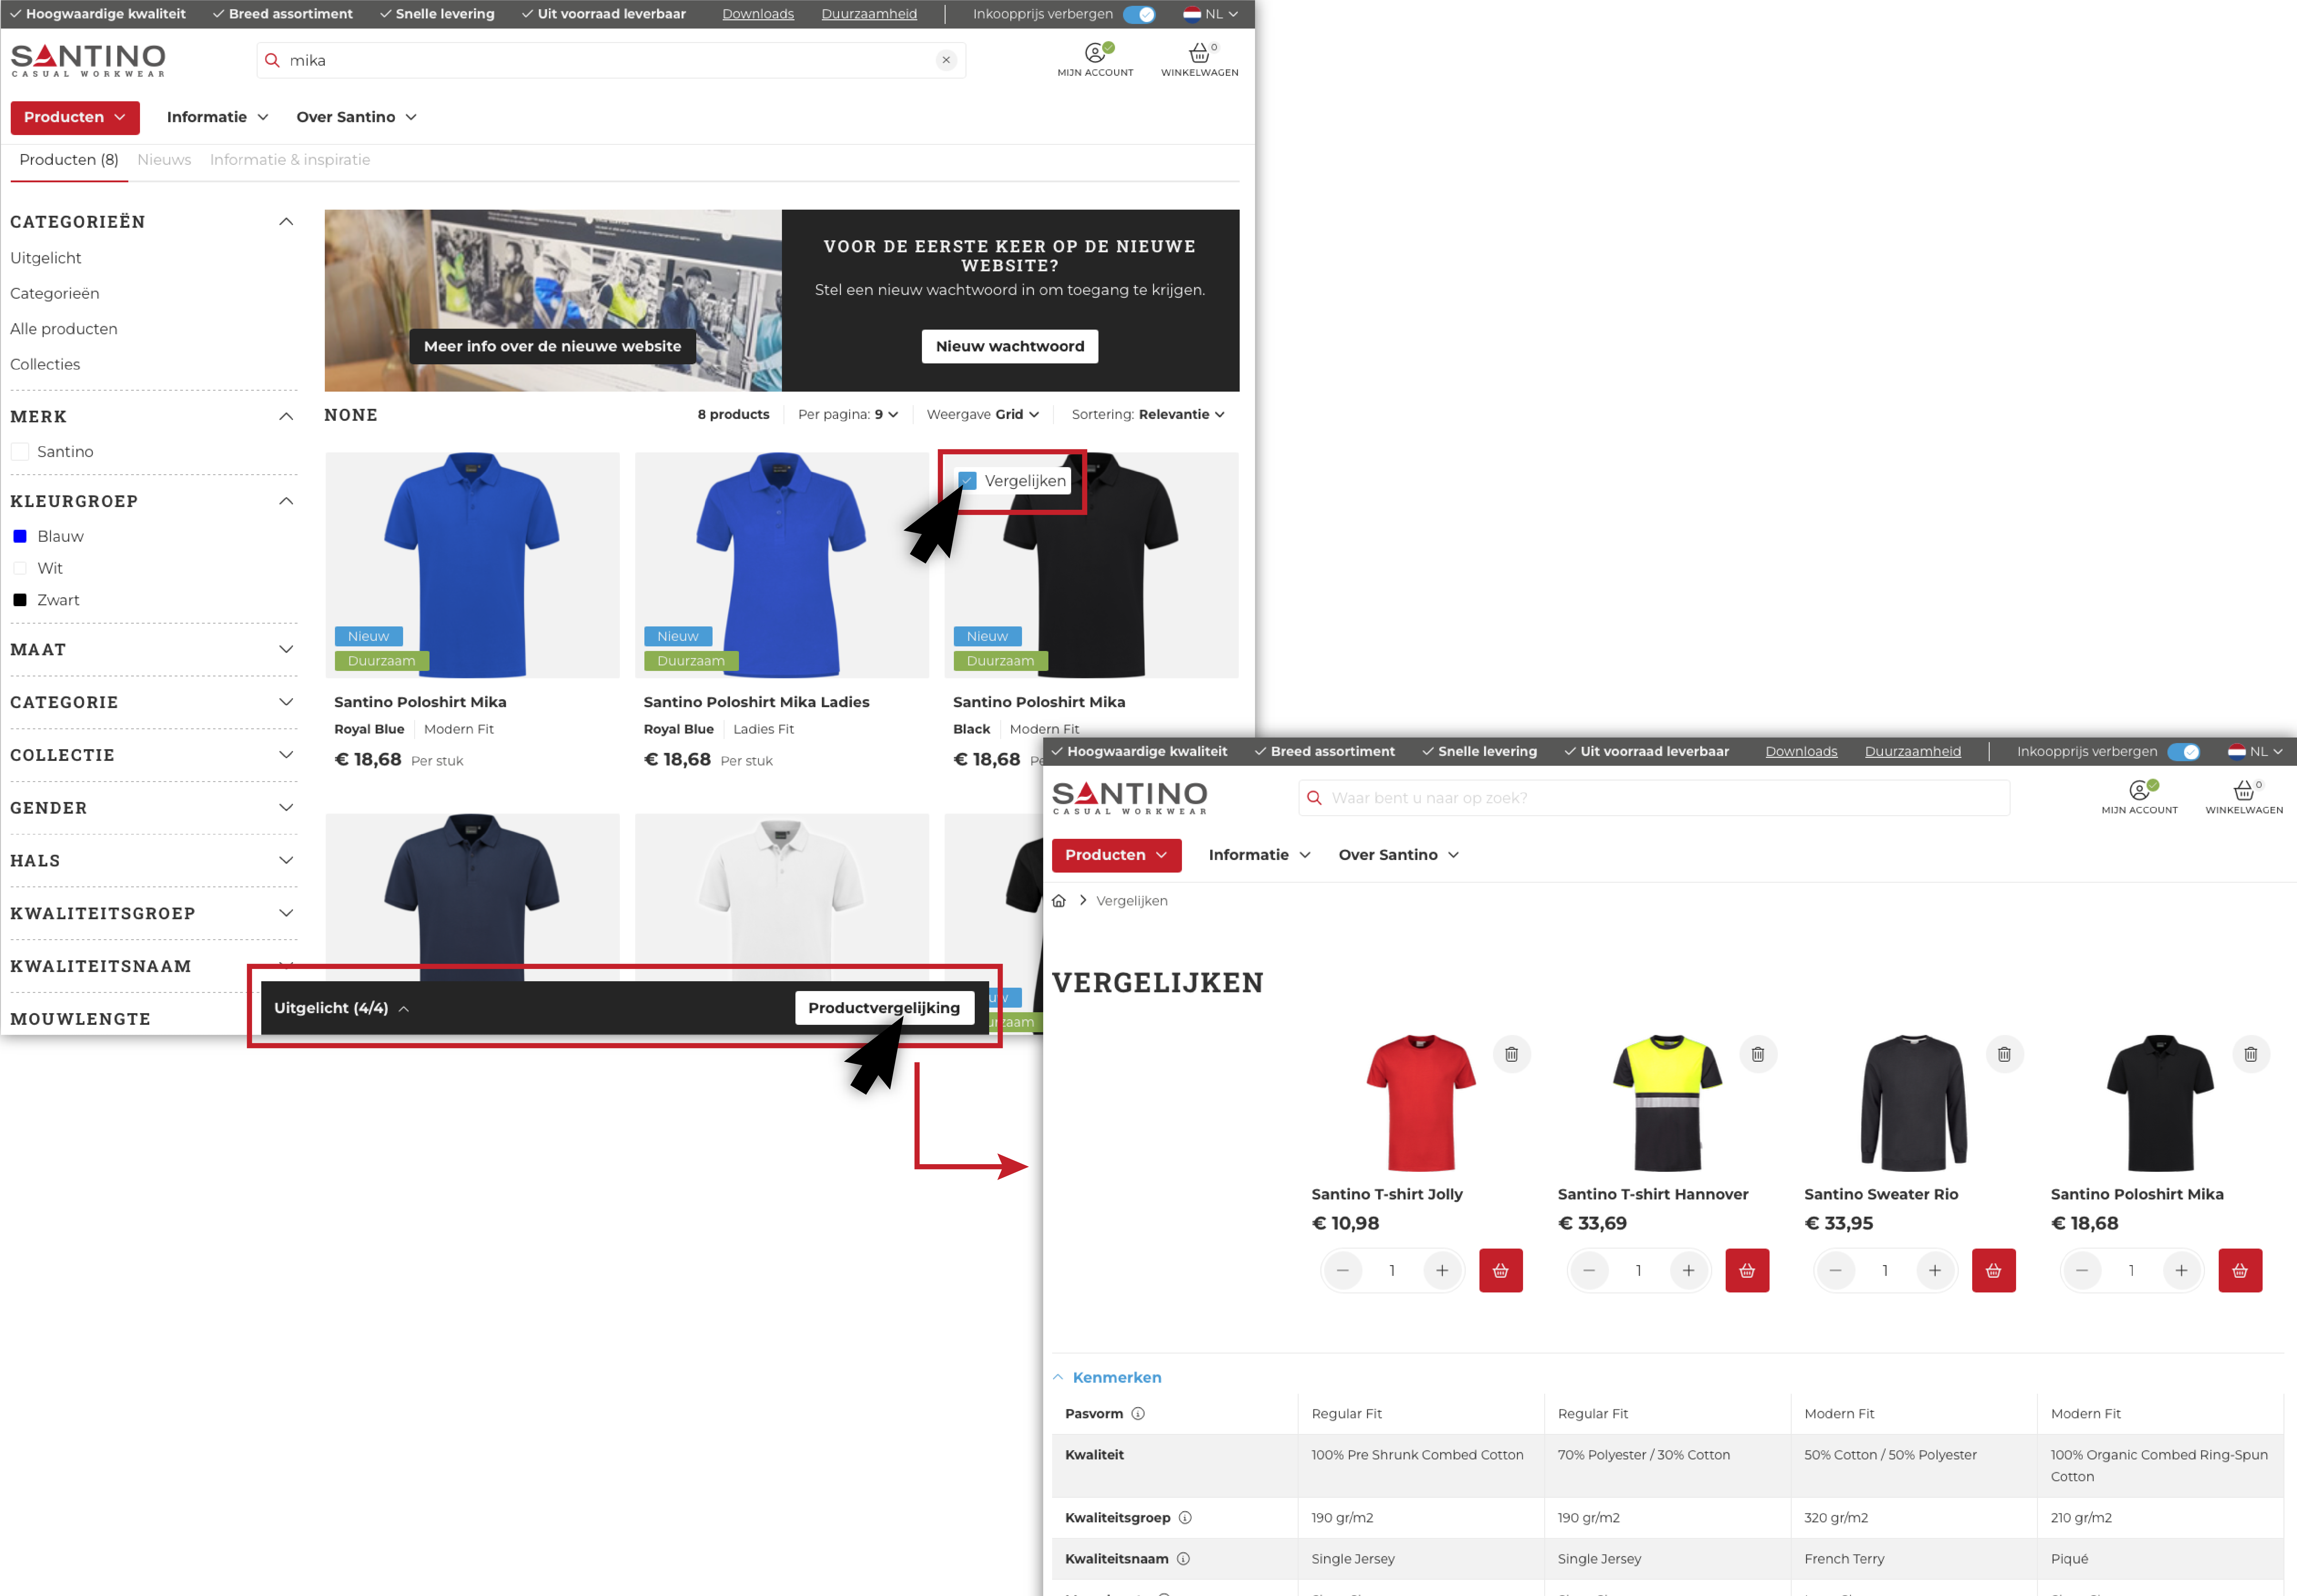Open the NL language dropdown in the search results window
The image size is (2297, 1596).
(1211, 14)
